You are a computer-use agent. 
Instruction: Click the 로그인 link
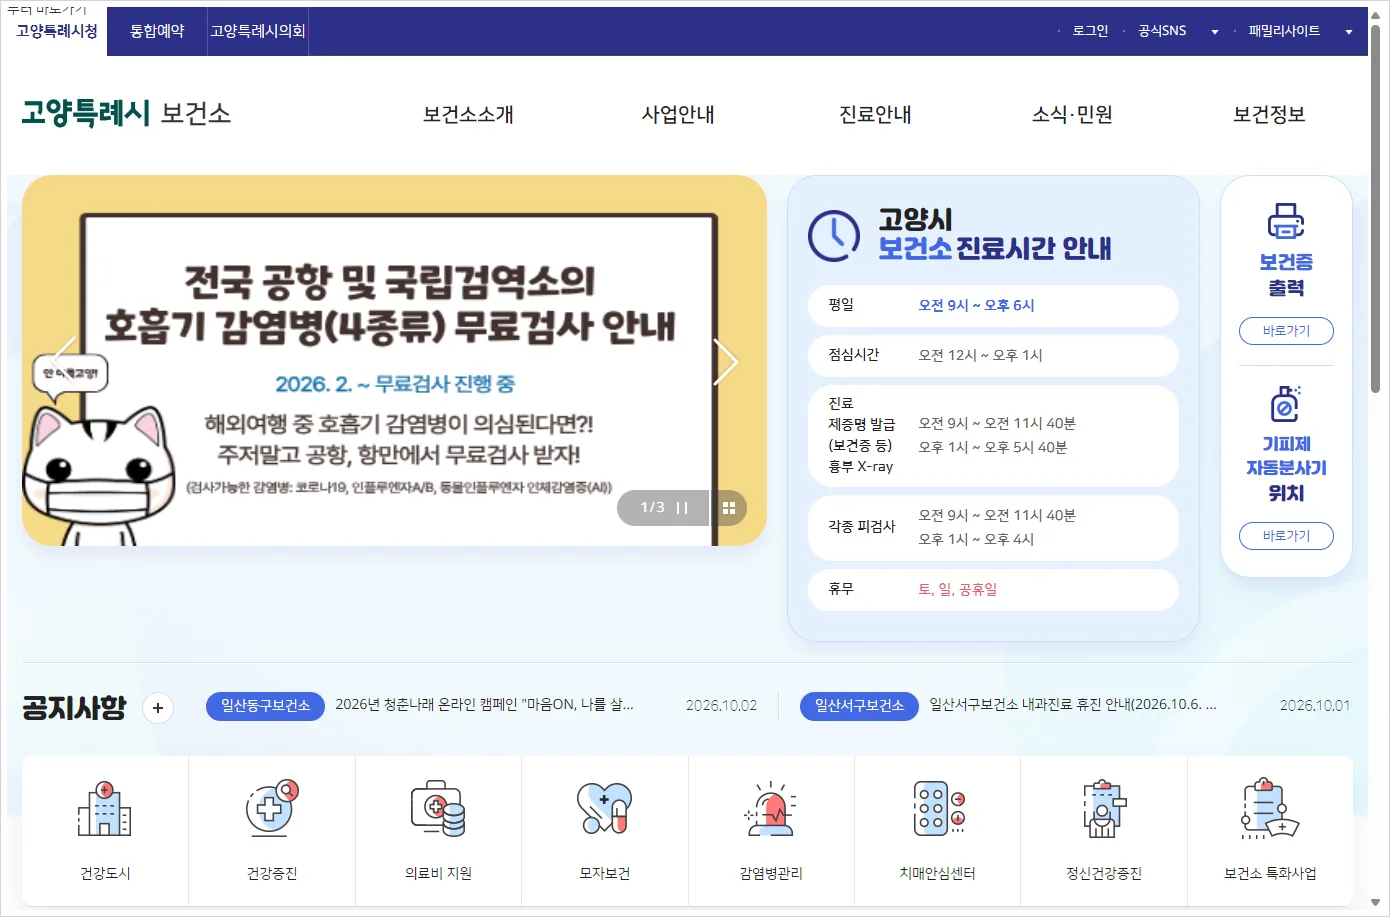pos(1090,31)
